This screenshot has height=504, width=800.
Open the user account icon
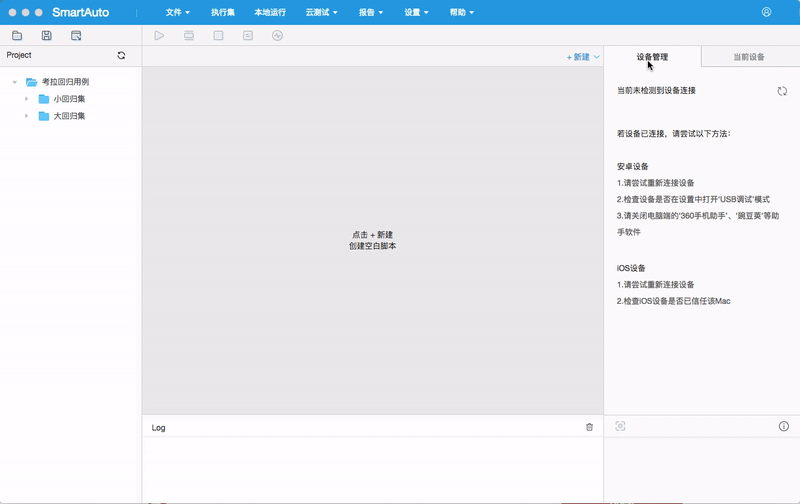click(766, 12)
